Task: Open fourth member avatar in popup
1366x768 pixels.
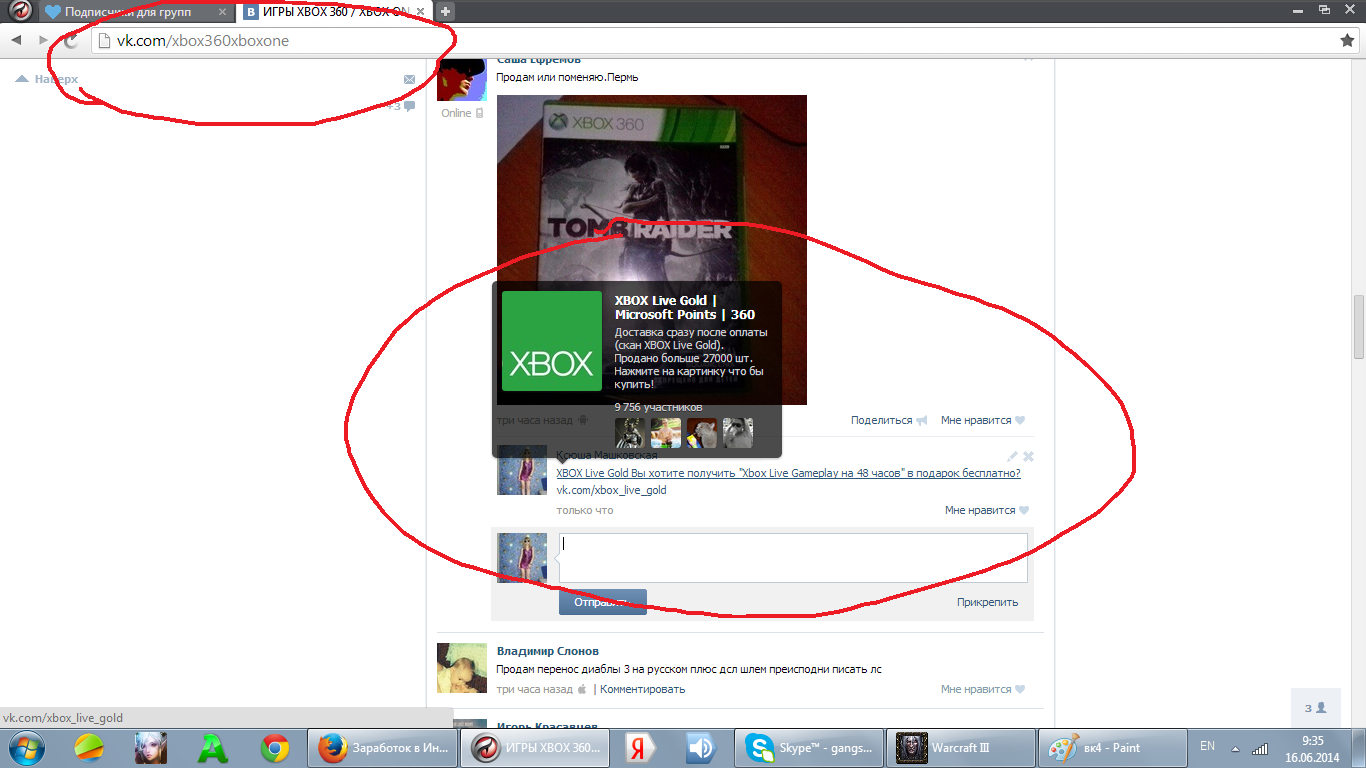Action: pos(738,433)
